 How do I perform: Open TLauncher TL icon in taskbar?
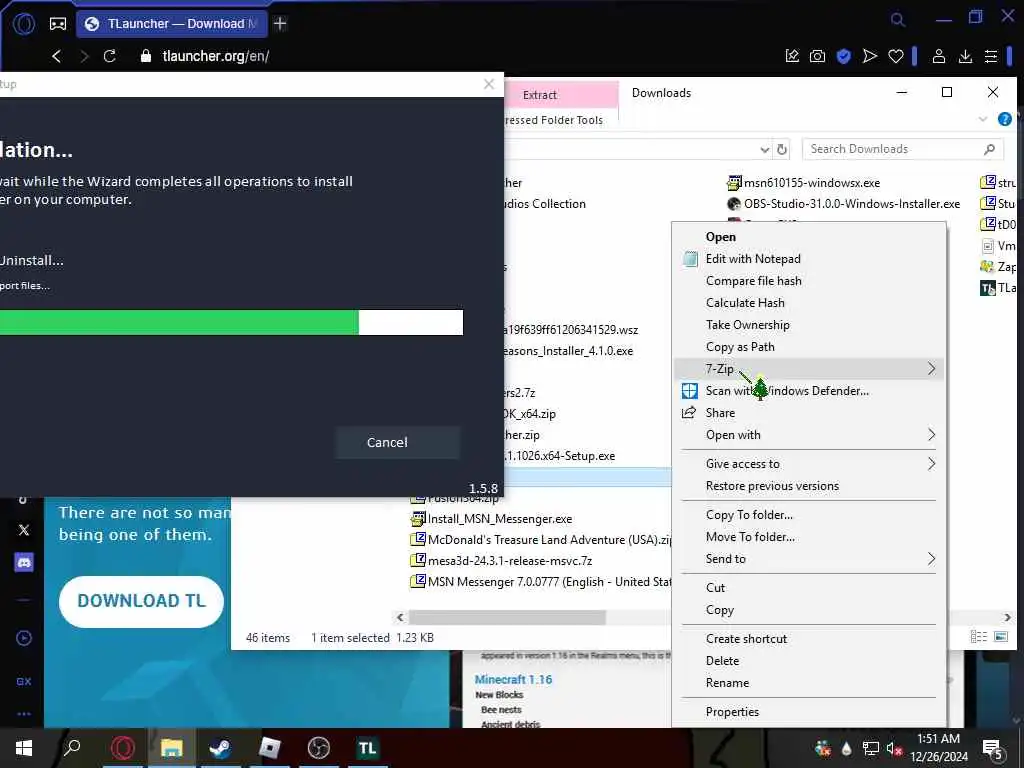coord(367,748)
